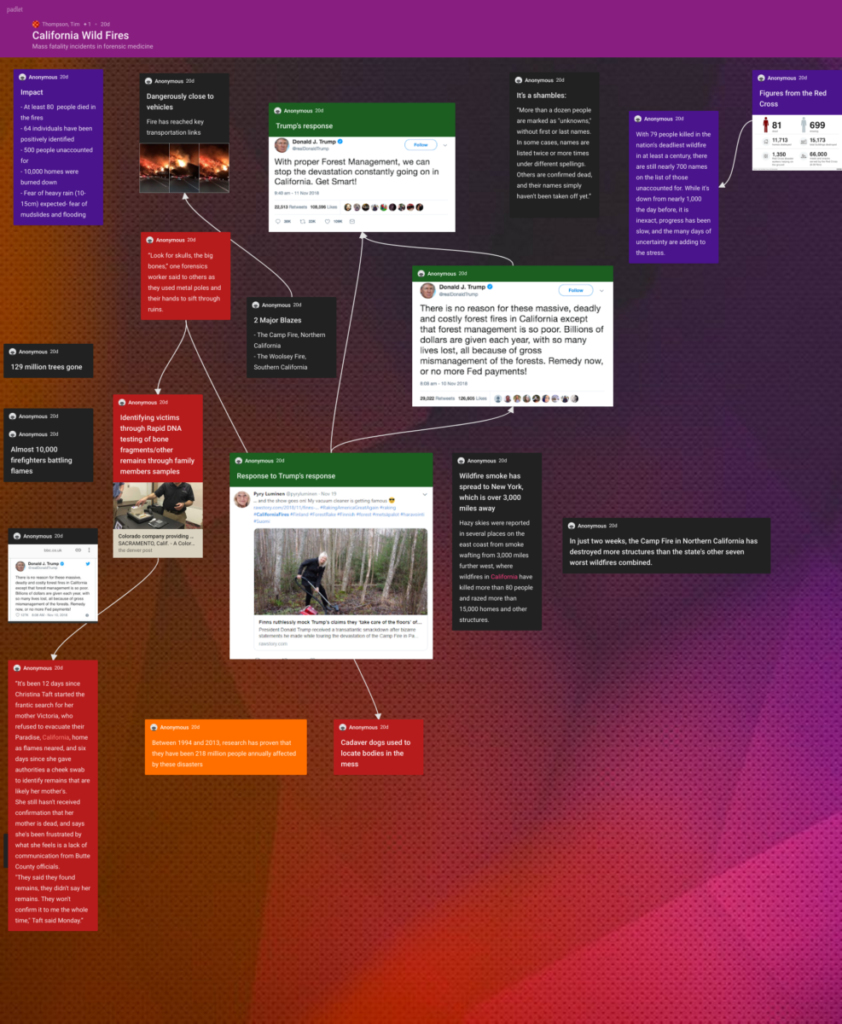
Task: Click Anonymous avatar on '129 million trees gone' post
Action: [12, 351]
